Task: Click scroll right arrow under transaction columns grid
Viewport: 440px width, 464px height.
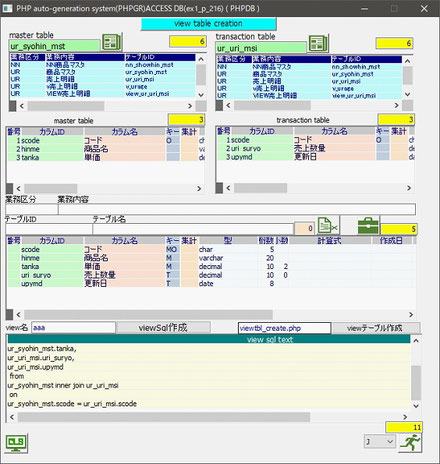Action: (x=409, y=188)
